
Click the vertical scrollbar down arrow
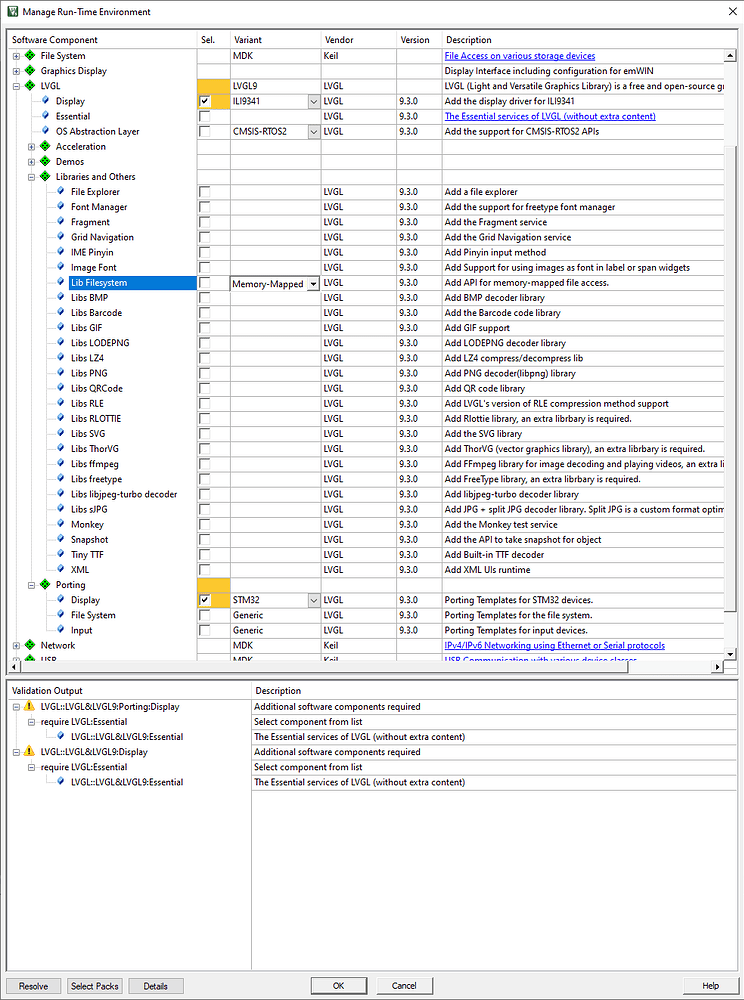(730, 654)
